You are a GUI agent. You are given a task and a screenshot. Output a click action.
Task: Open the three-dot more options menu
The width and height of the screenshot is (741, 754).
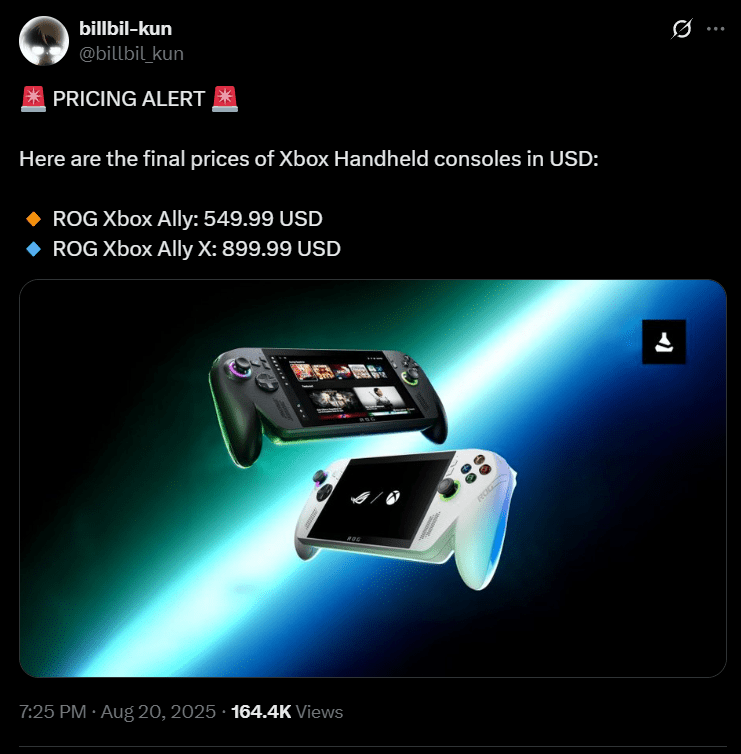(x=716, y=29)
